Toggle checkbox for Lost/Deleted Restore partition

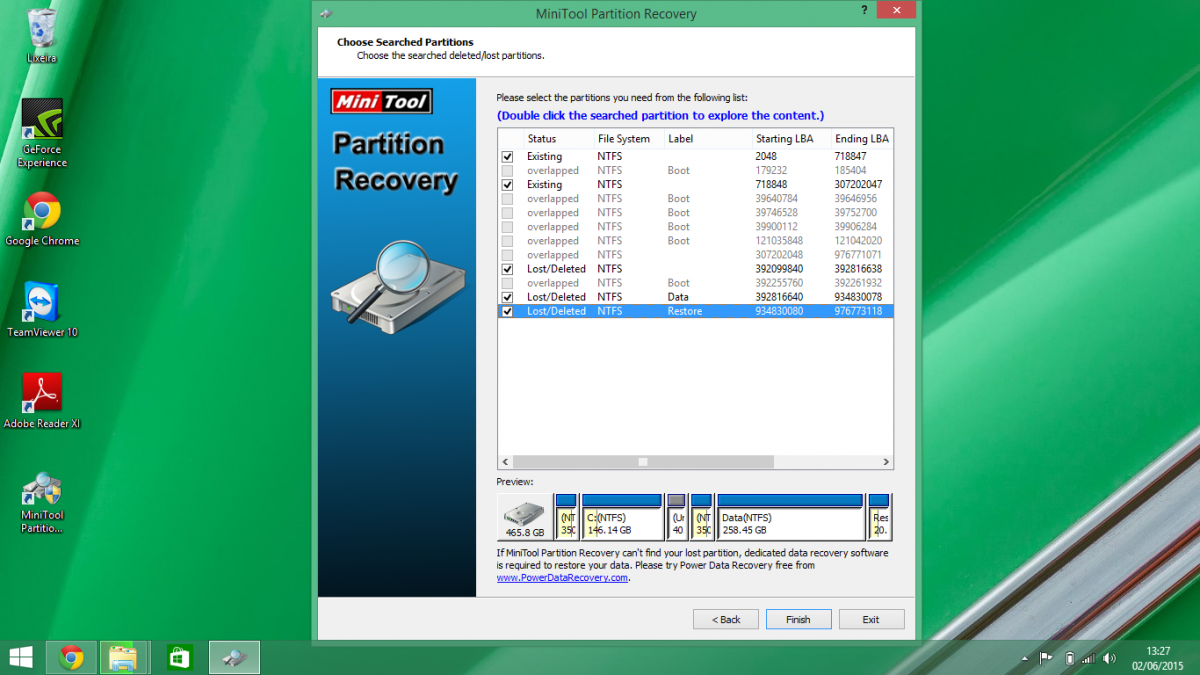(507, 311)
